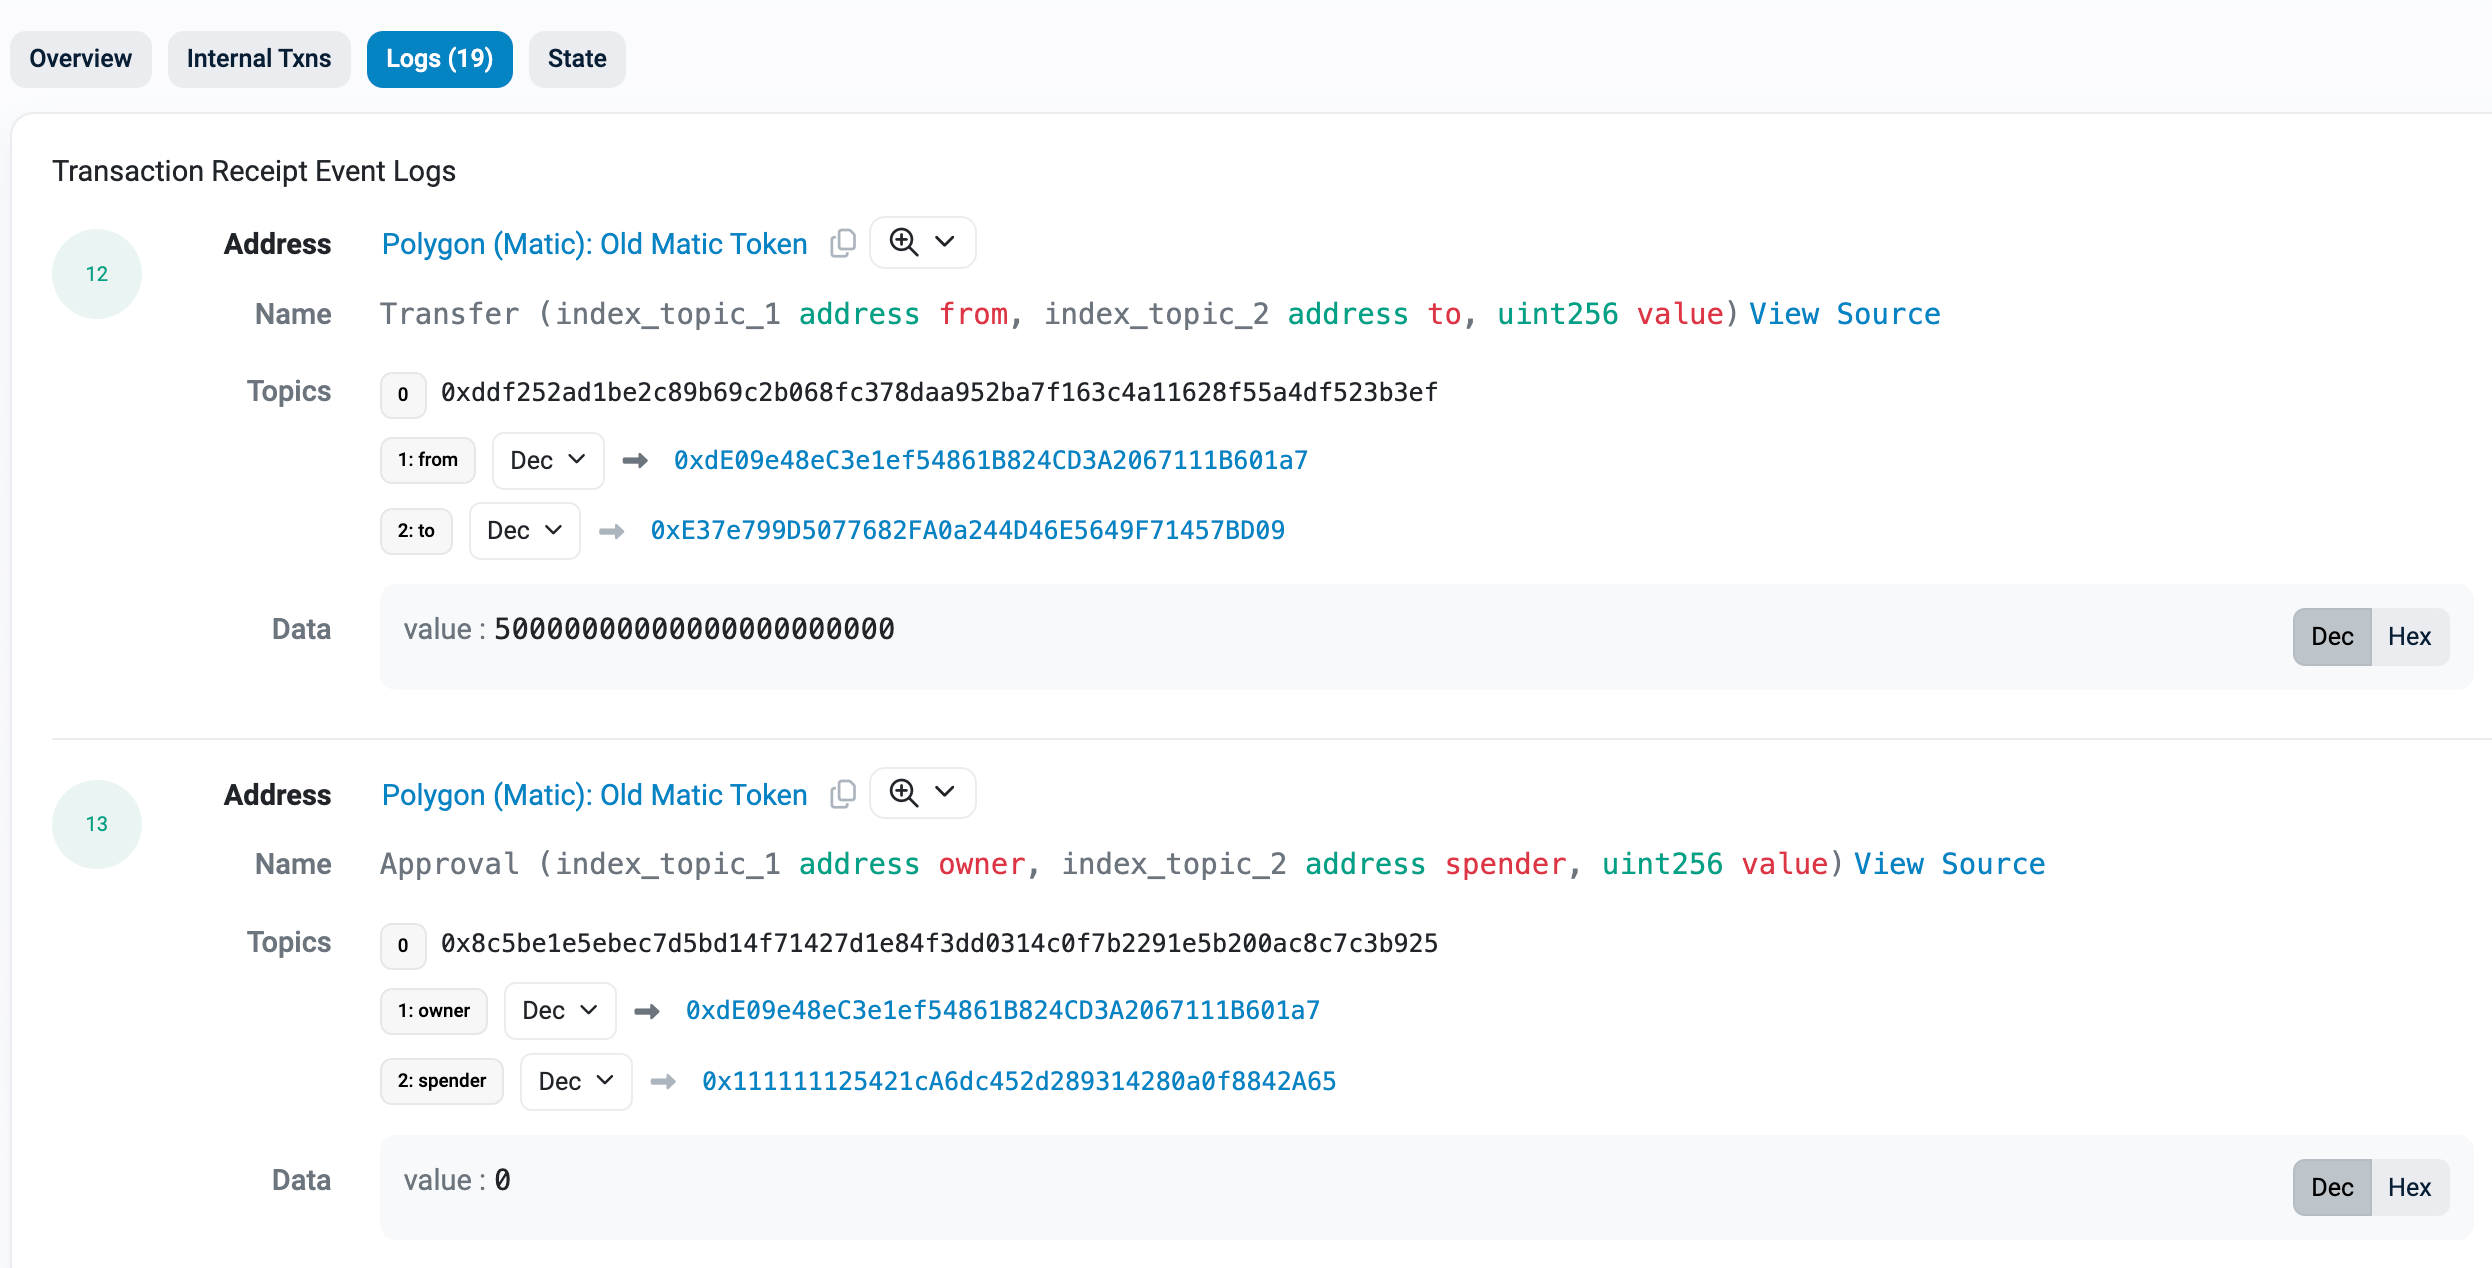Select topic 0 badge in the Approval event
The width and height of the screenshot is (2492, 1268).
(x=402, y=945)
